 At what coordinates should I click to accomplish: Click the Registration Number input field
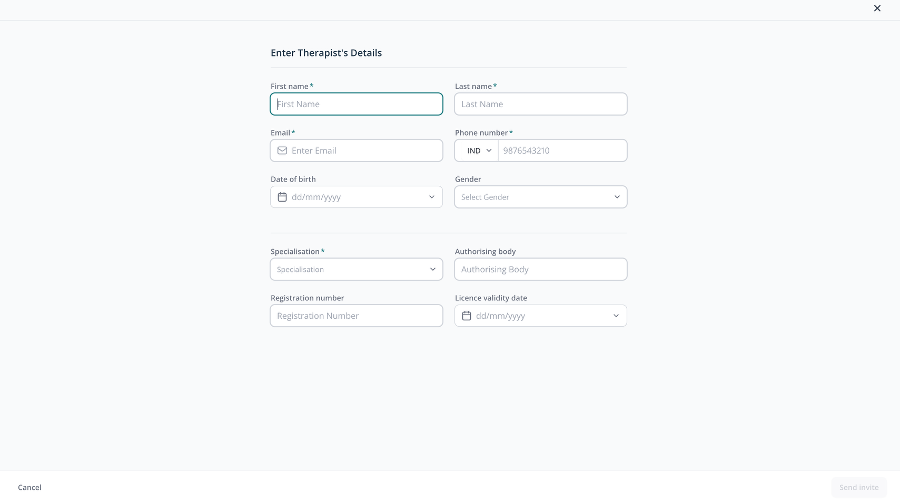pos(356,316)
